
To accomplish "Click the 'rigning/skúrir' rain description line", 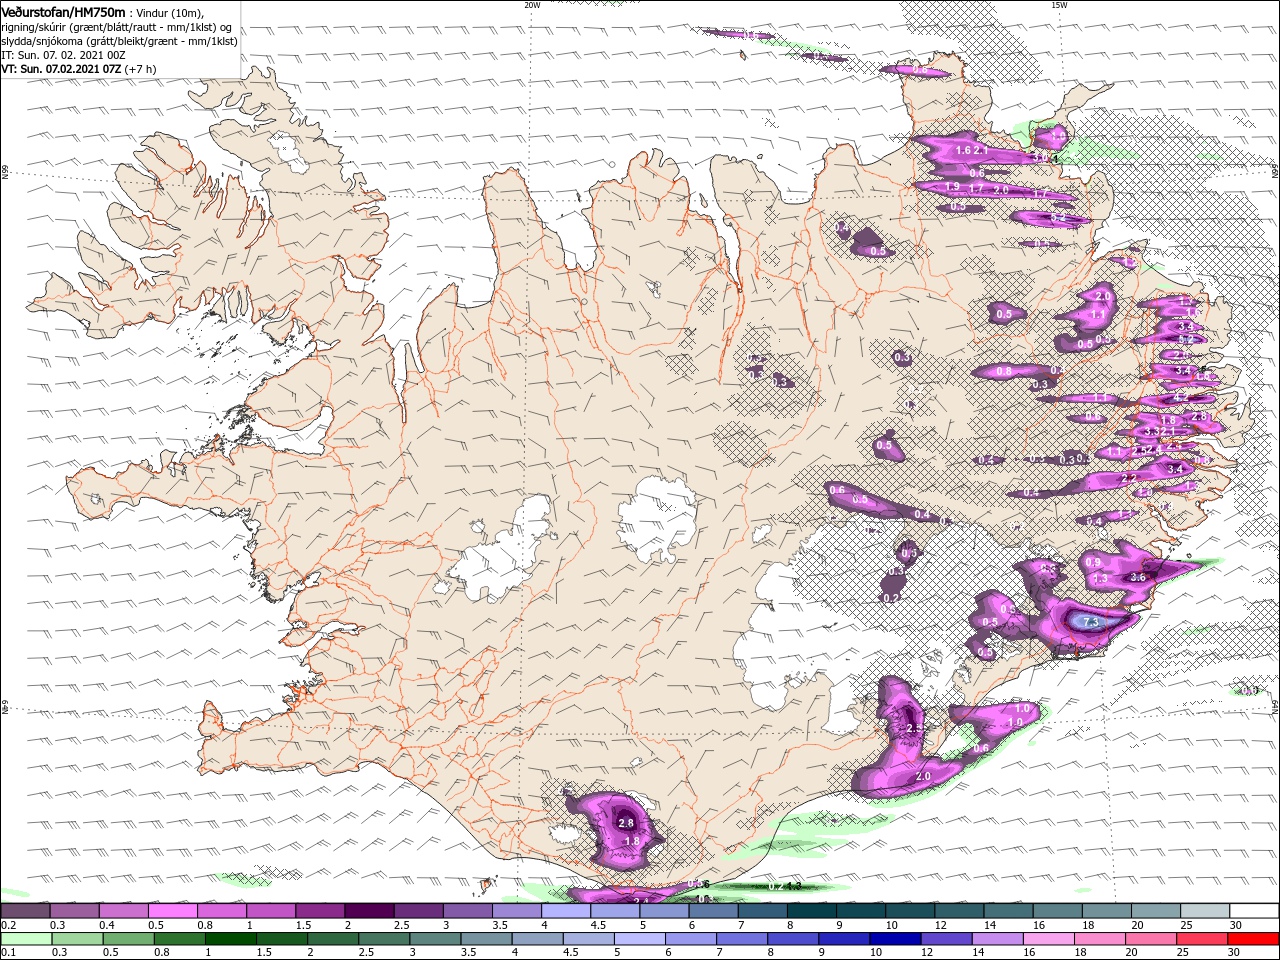I will (x=116, y=27).
